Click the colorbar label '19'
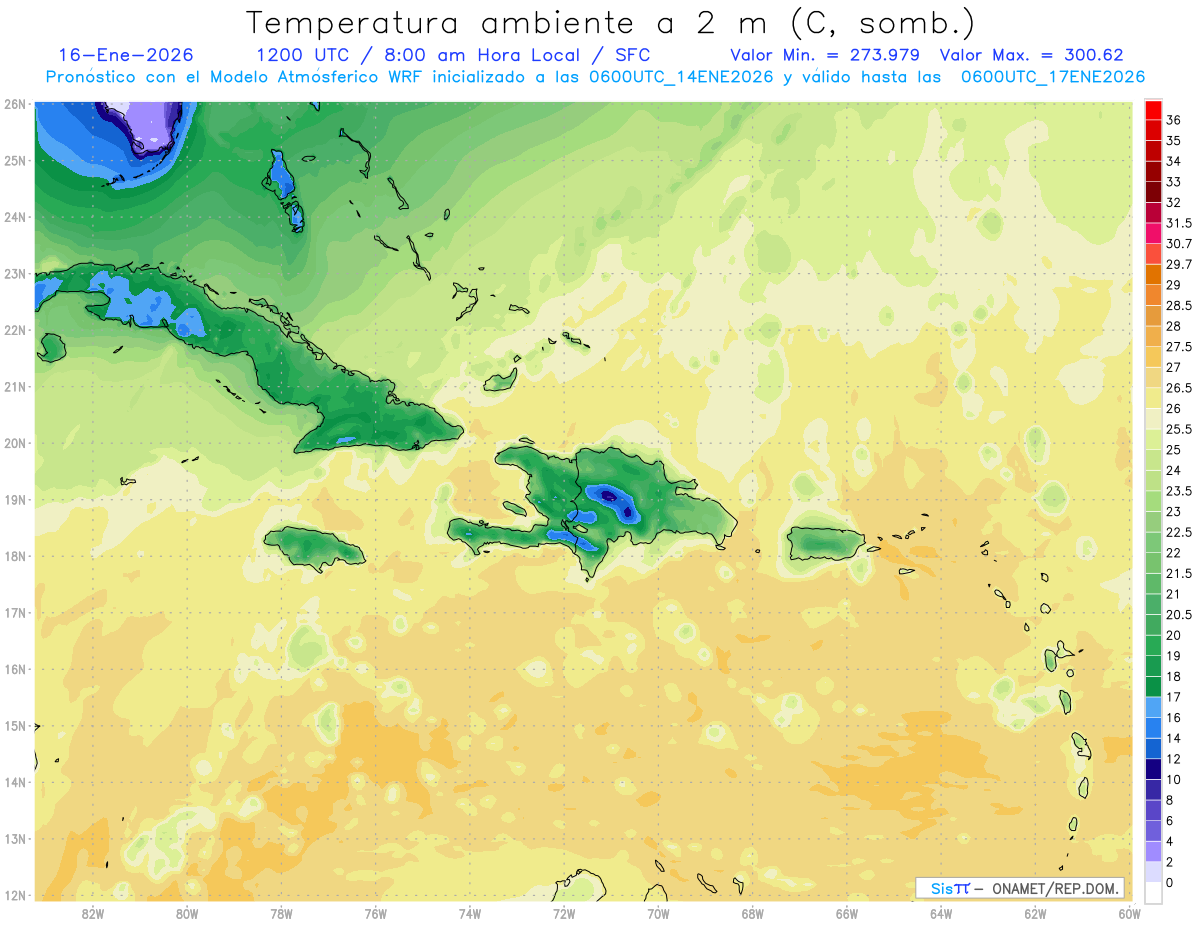 pos(1174,656)
